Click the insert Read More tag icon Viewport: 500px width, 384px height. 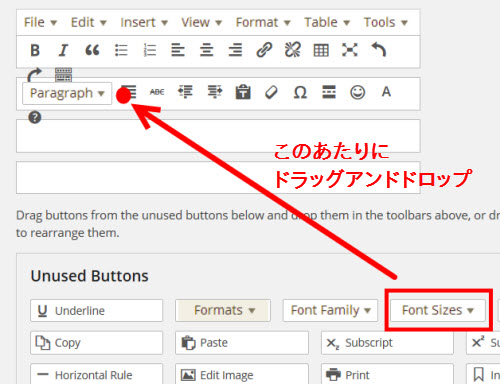[329, 92]
